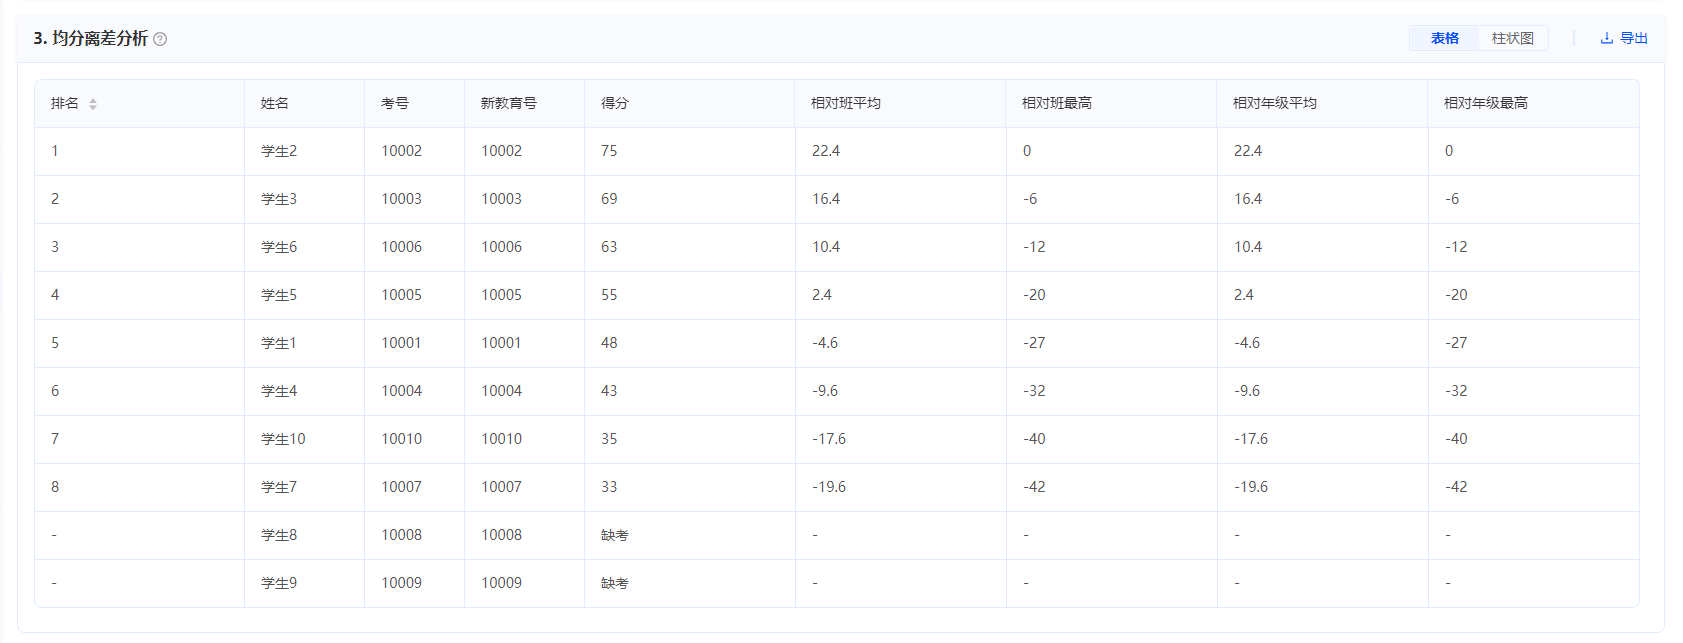Click the export download icon
The height and width of the screenshot is (643, 1683).
pos(1607,38)
